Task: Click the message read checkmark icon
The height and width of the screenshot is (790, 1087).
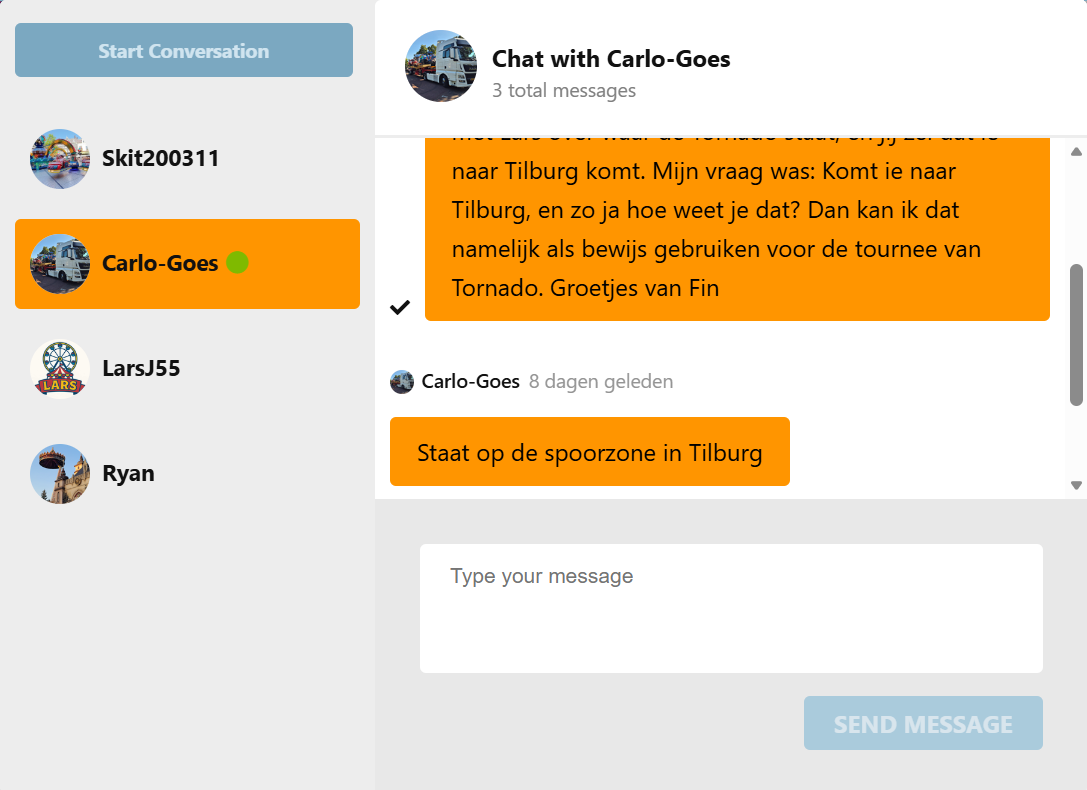Action: pos(400,307)
